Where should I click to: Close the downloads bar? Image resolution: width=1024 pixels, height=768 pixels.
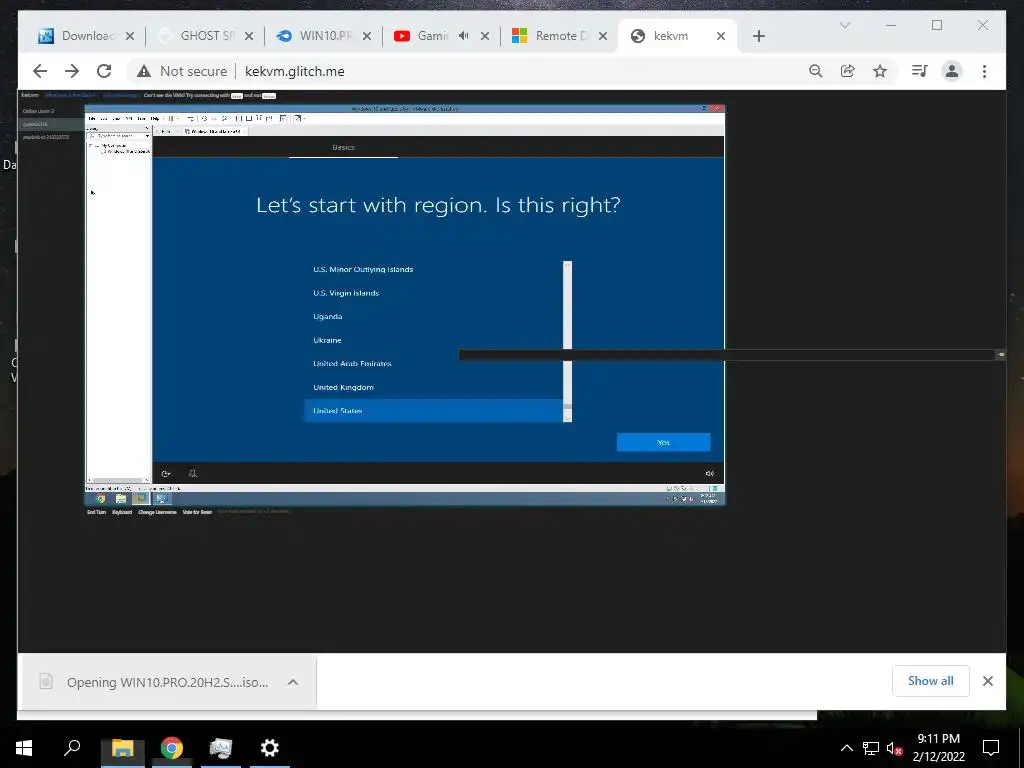tap(988, 681)
